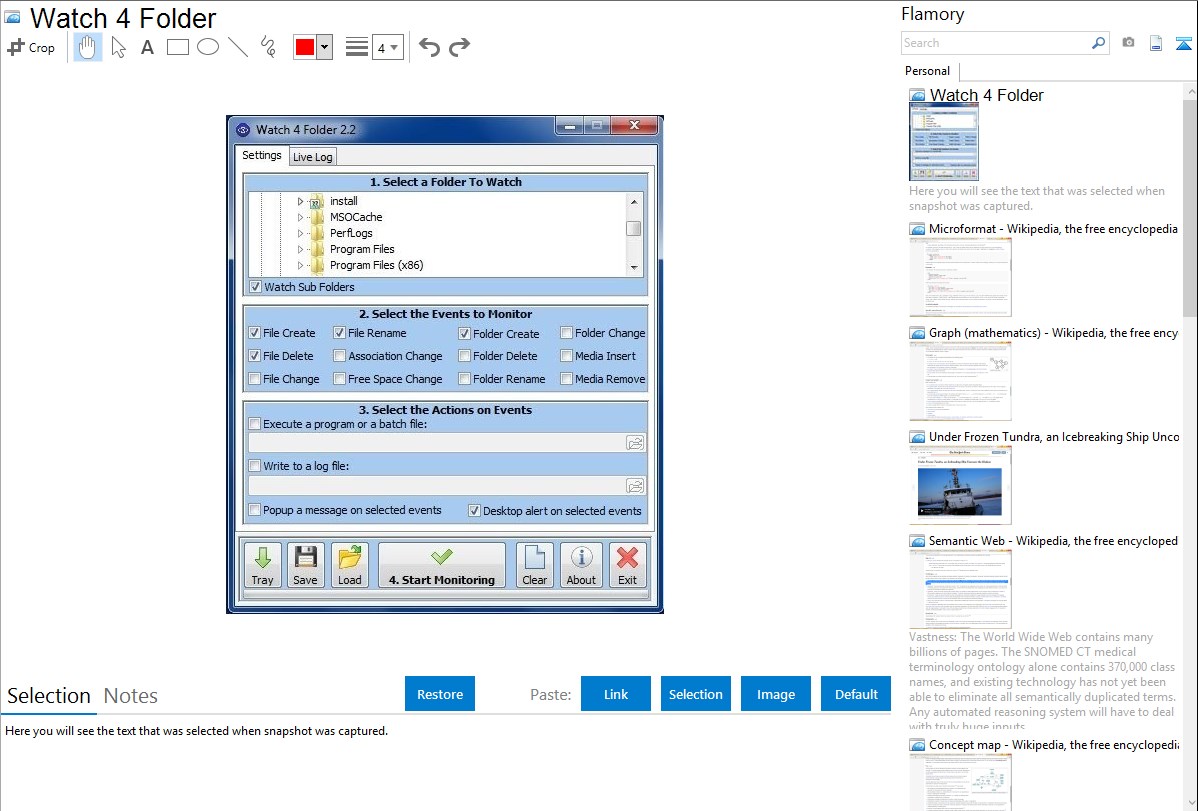This screenshot has width=1198, height=811.
Task: Uncheck the File Delete event
Action: tap(254, 355)
